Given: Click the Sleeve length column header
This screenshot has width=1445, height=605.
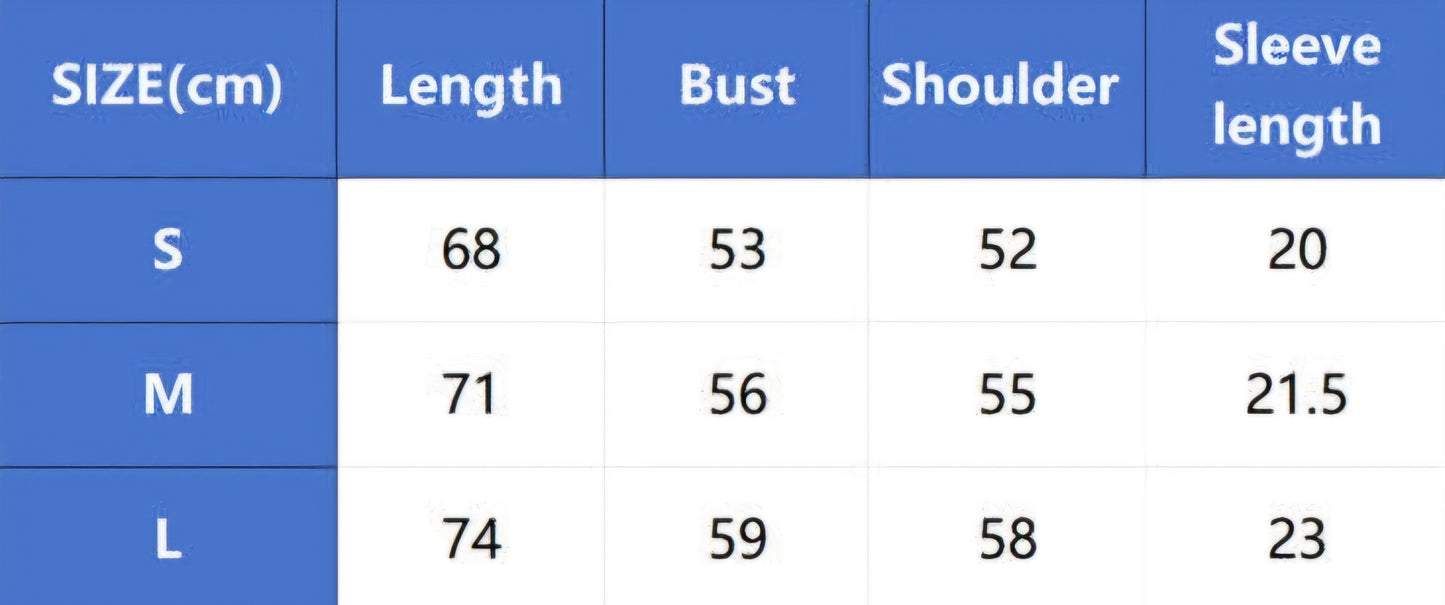Looking at the screenshot, I should [1297, 88].
